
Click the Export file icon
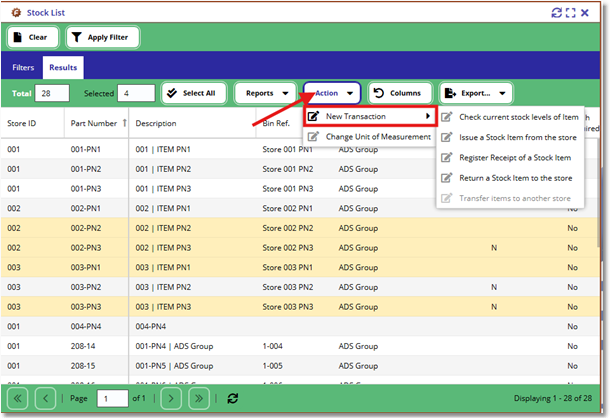point(450,93)
